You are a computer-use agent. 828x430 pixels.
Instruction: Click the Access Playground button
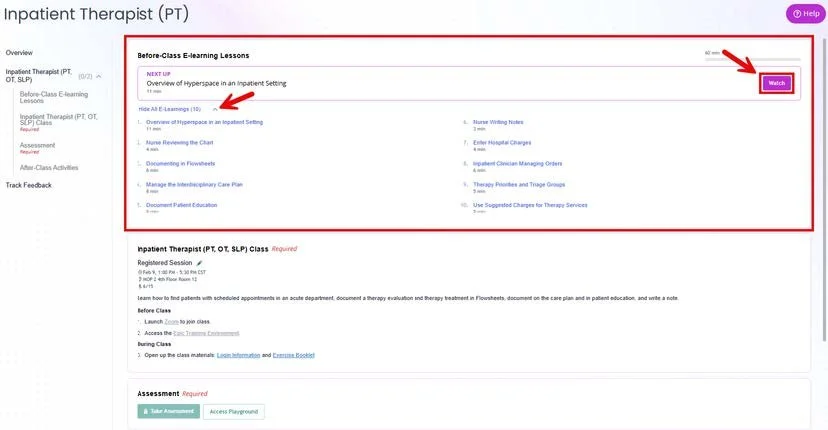coord(233,412)
